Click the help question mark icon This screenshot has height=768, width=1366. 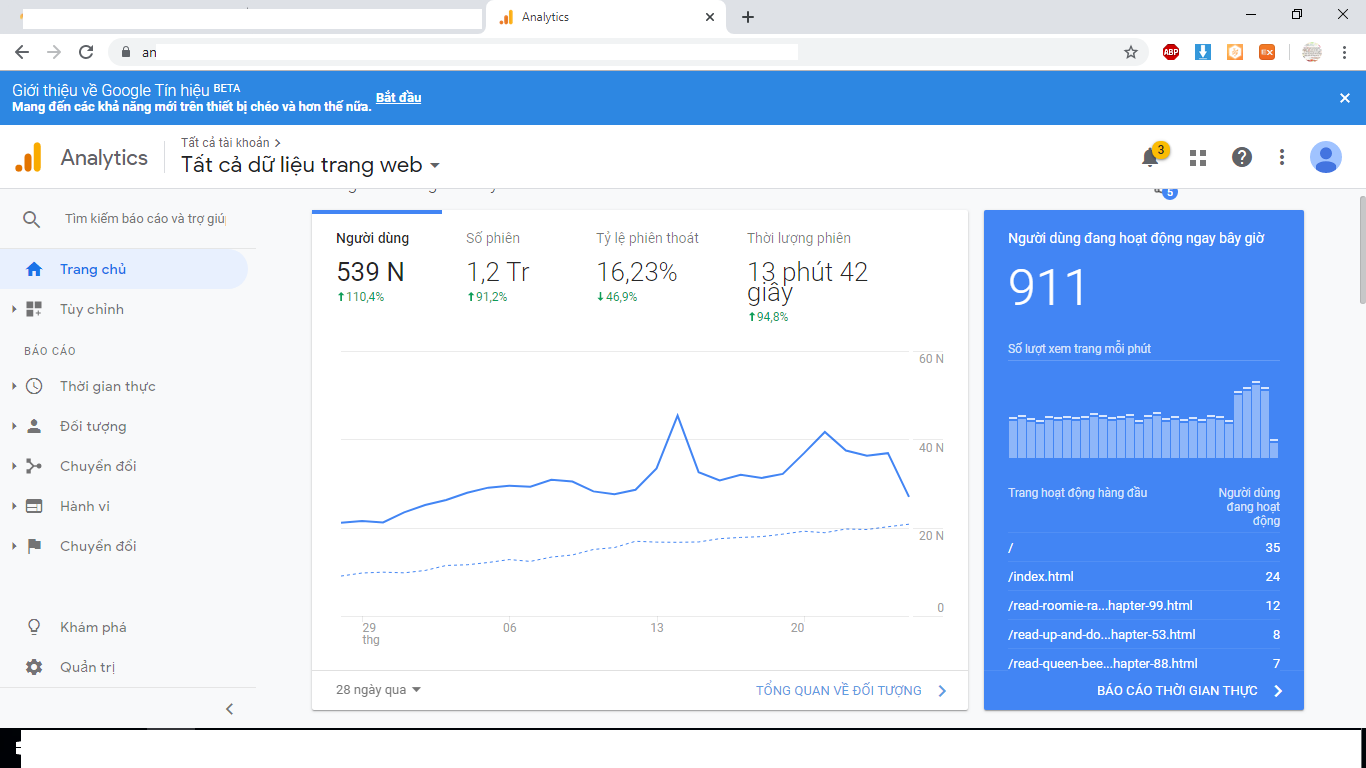pyautogui.click(x=1242, y=157)
